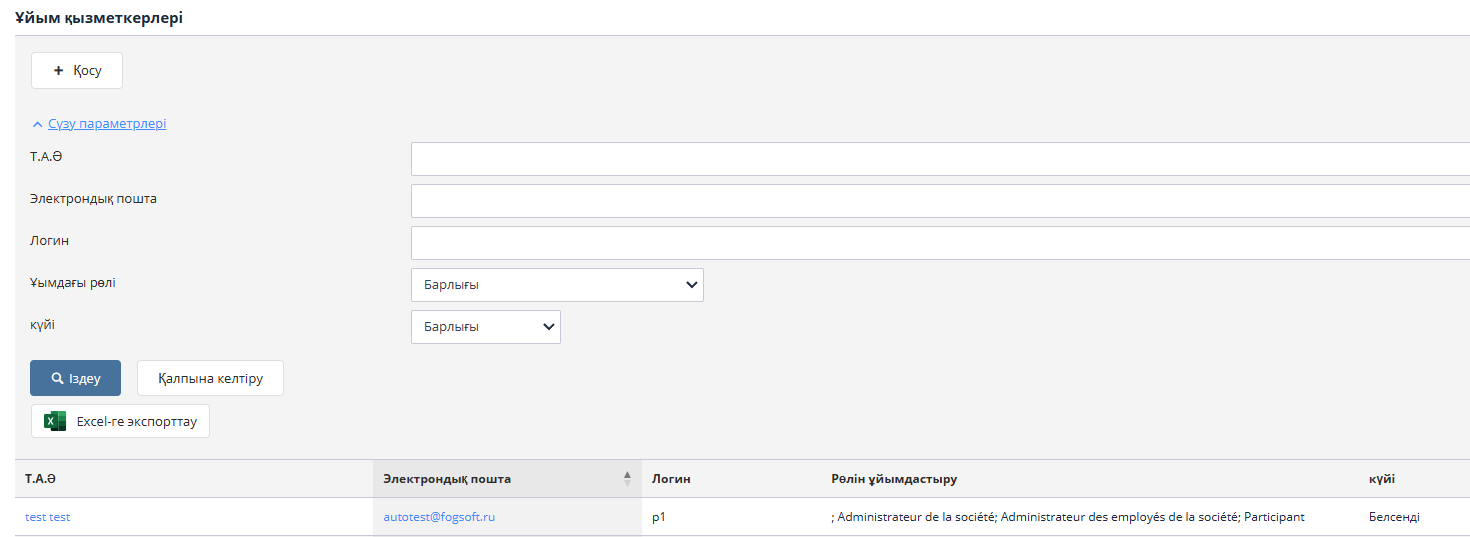Click the autotest@fogsoft.ru email link
The width and height of the screenshot is (1470, 537).
click(x=439, y=517)
